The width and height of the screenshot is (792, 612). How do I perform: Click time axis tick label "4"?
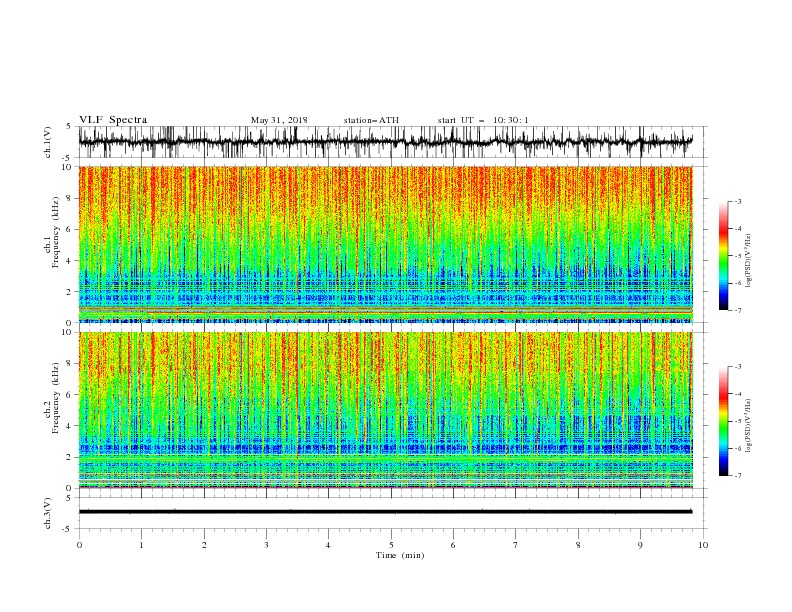pyautogui.click(x=328, y=545)
